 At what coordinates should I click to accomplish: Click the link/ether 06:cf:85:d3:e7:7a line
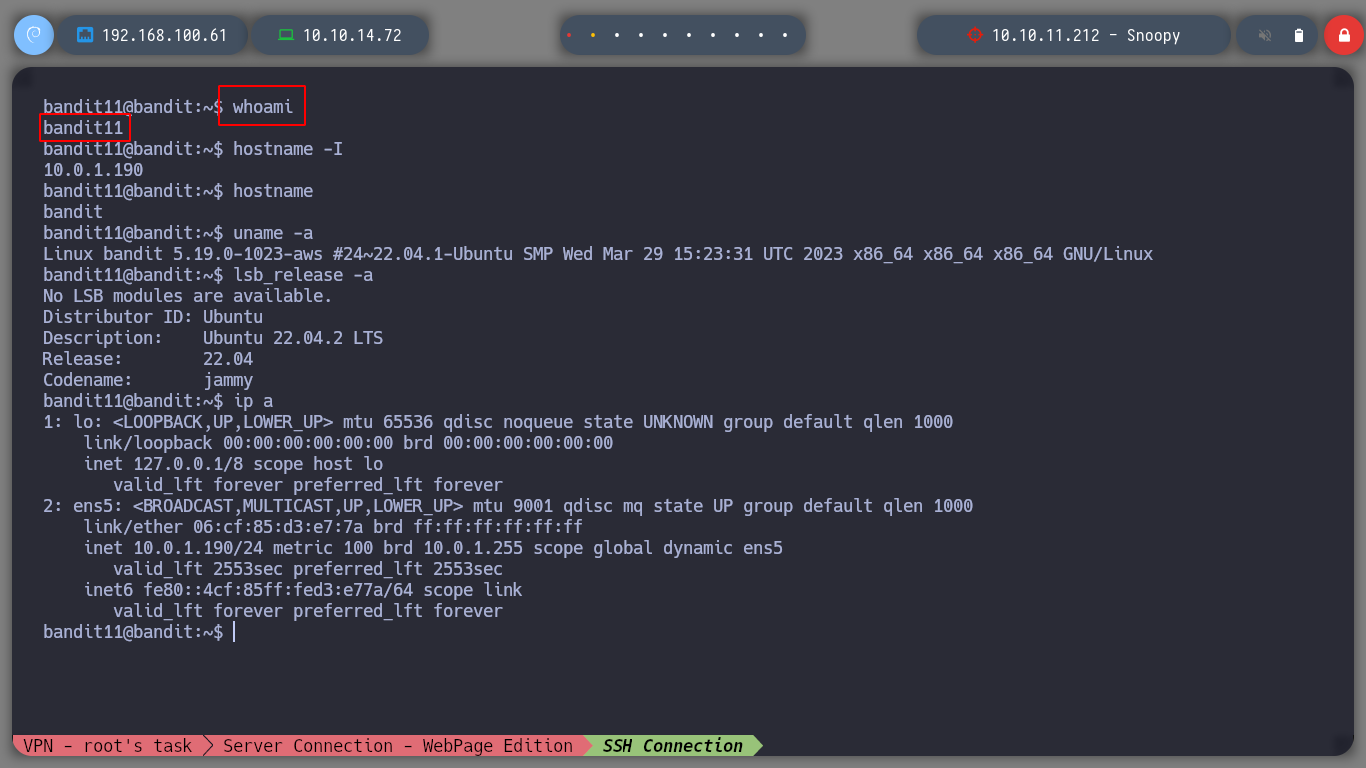333,527
